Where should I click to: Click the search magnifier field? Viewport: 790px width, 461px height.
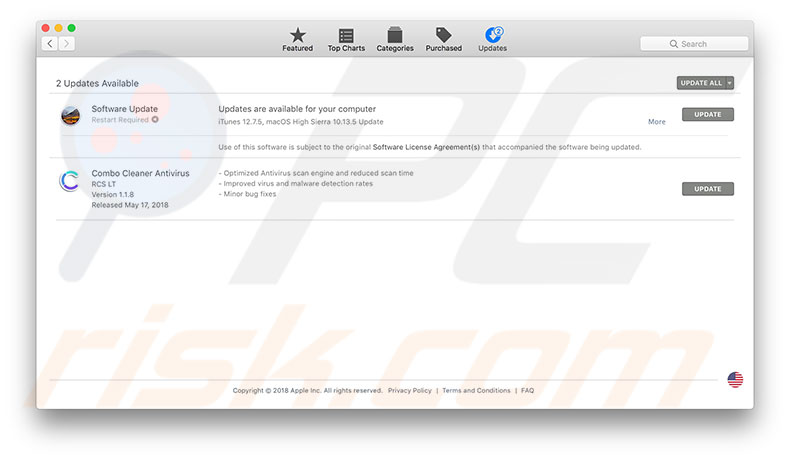coord(694,44)
